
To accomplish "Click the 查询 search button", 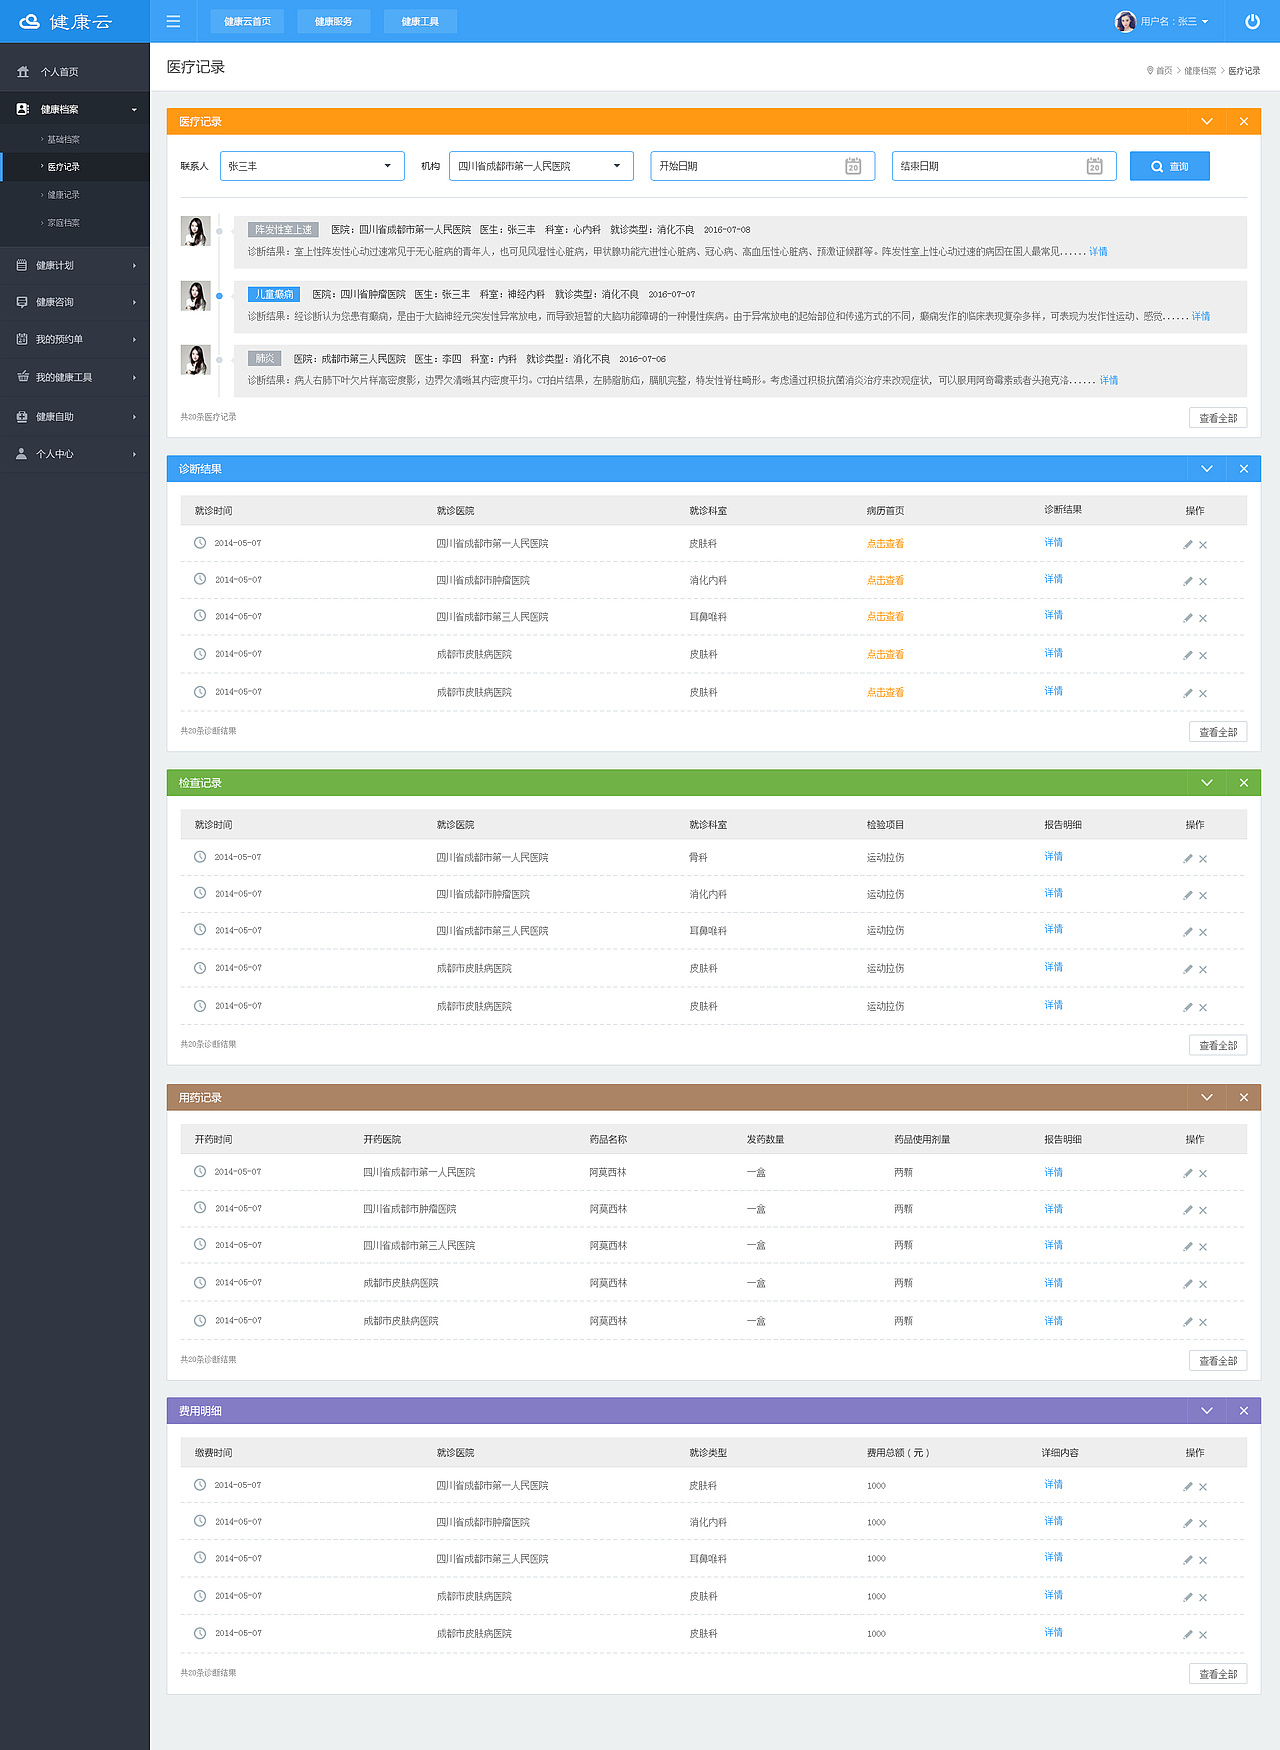I will pyautogui.click(x=1170, y=166).
